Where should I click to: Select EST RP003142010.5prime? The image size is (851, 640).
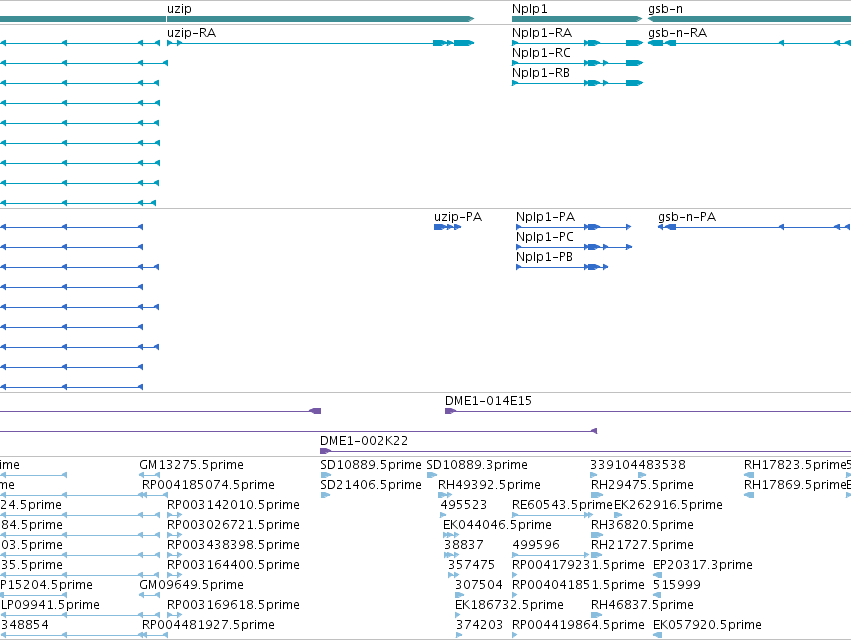(x=233, y=505)
